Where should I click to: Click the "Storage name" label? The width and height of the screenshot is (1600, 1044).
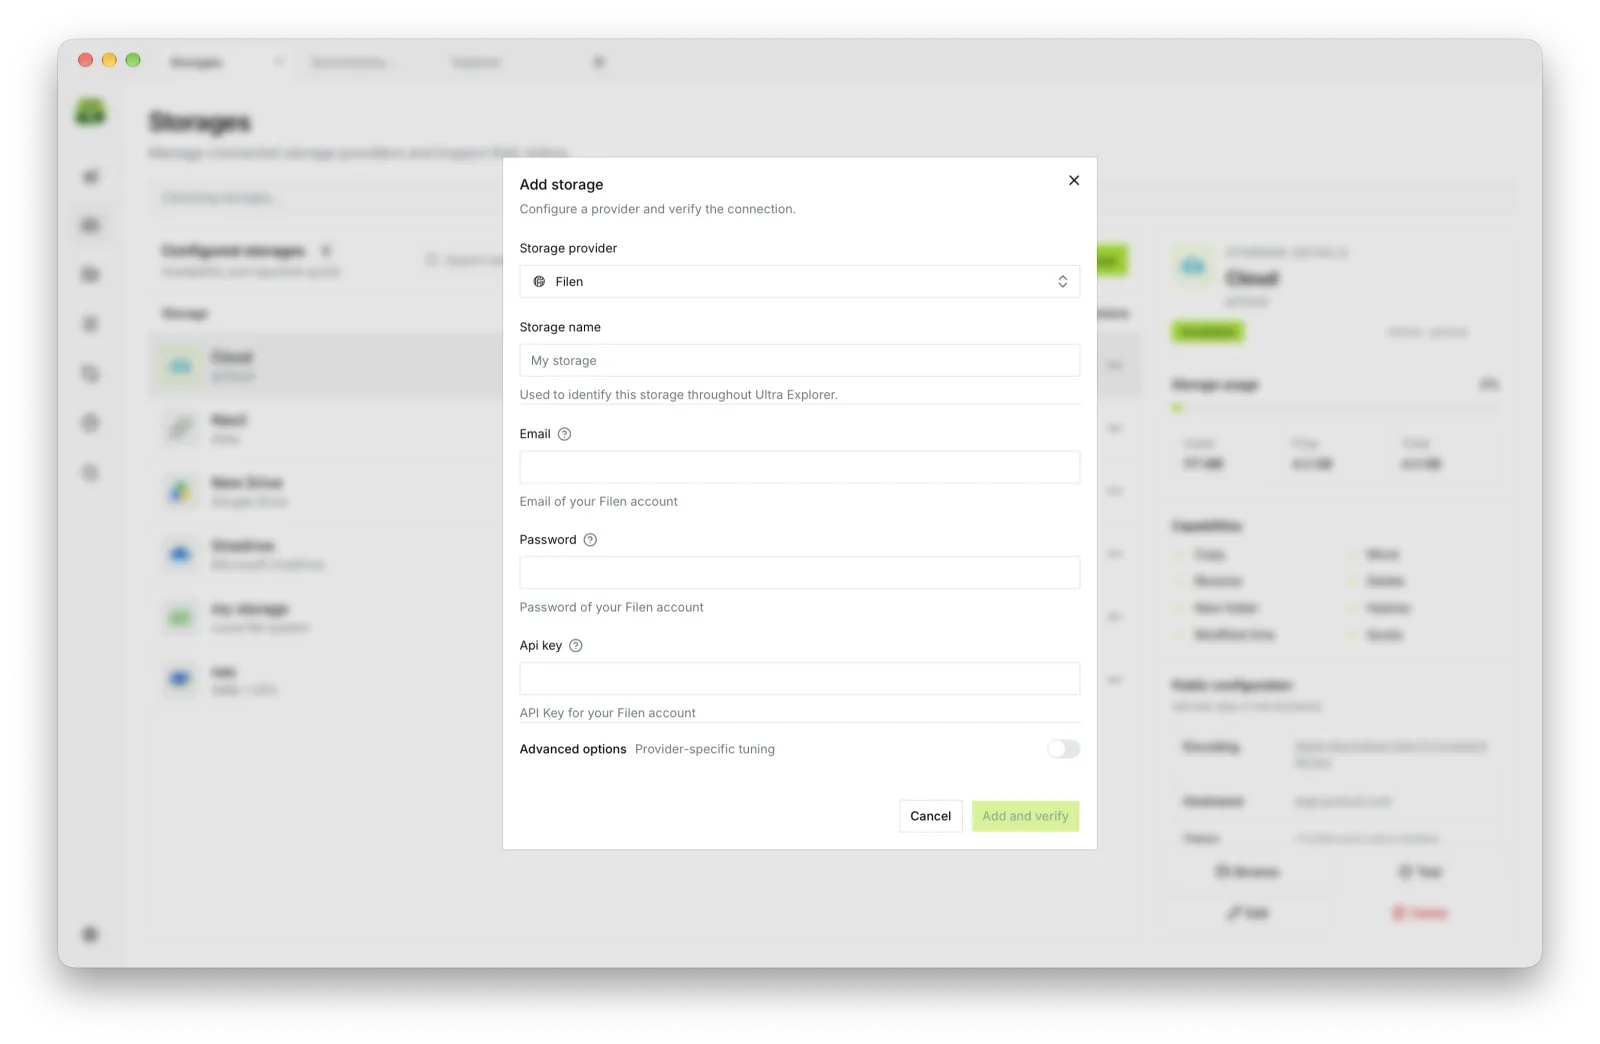click(560, 327)
